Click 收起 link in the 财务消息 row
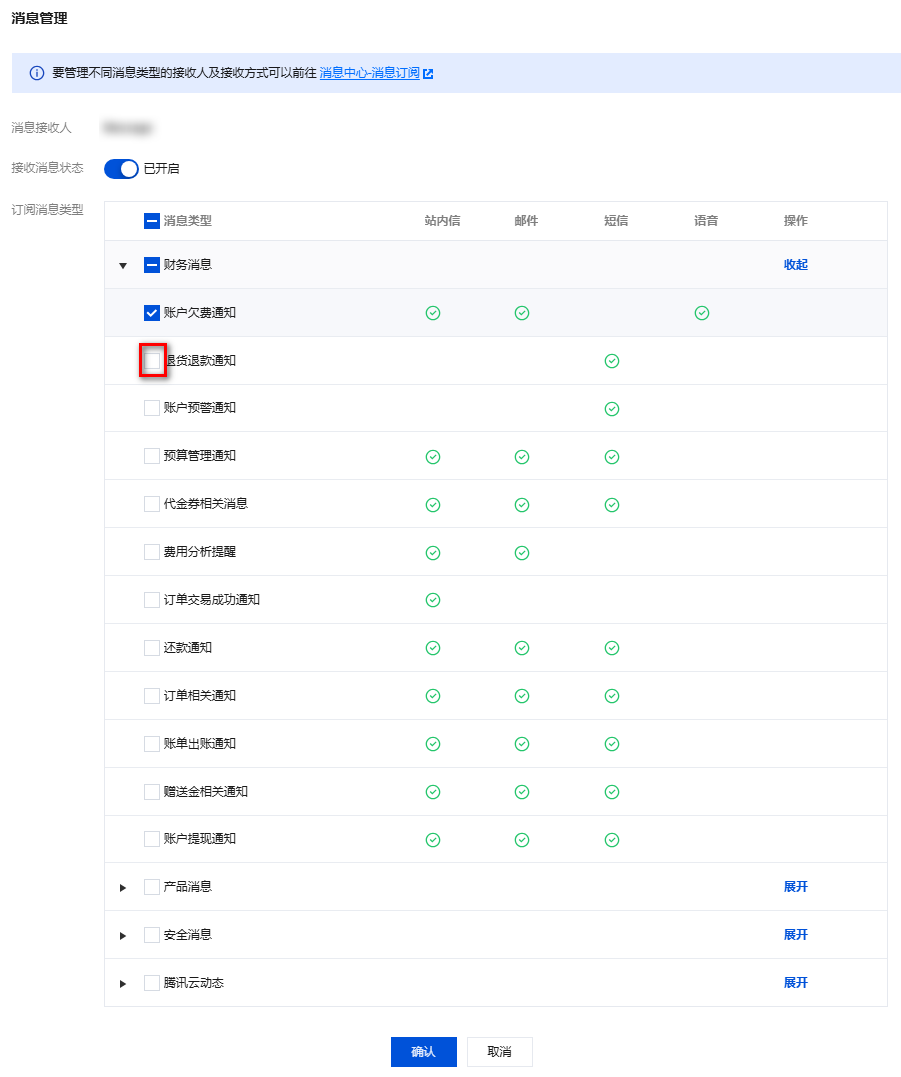The height and width of the screenshot is (1077, 901). (x=796, y=265)
